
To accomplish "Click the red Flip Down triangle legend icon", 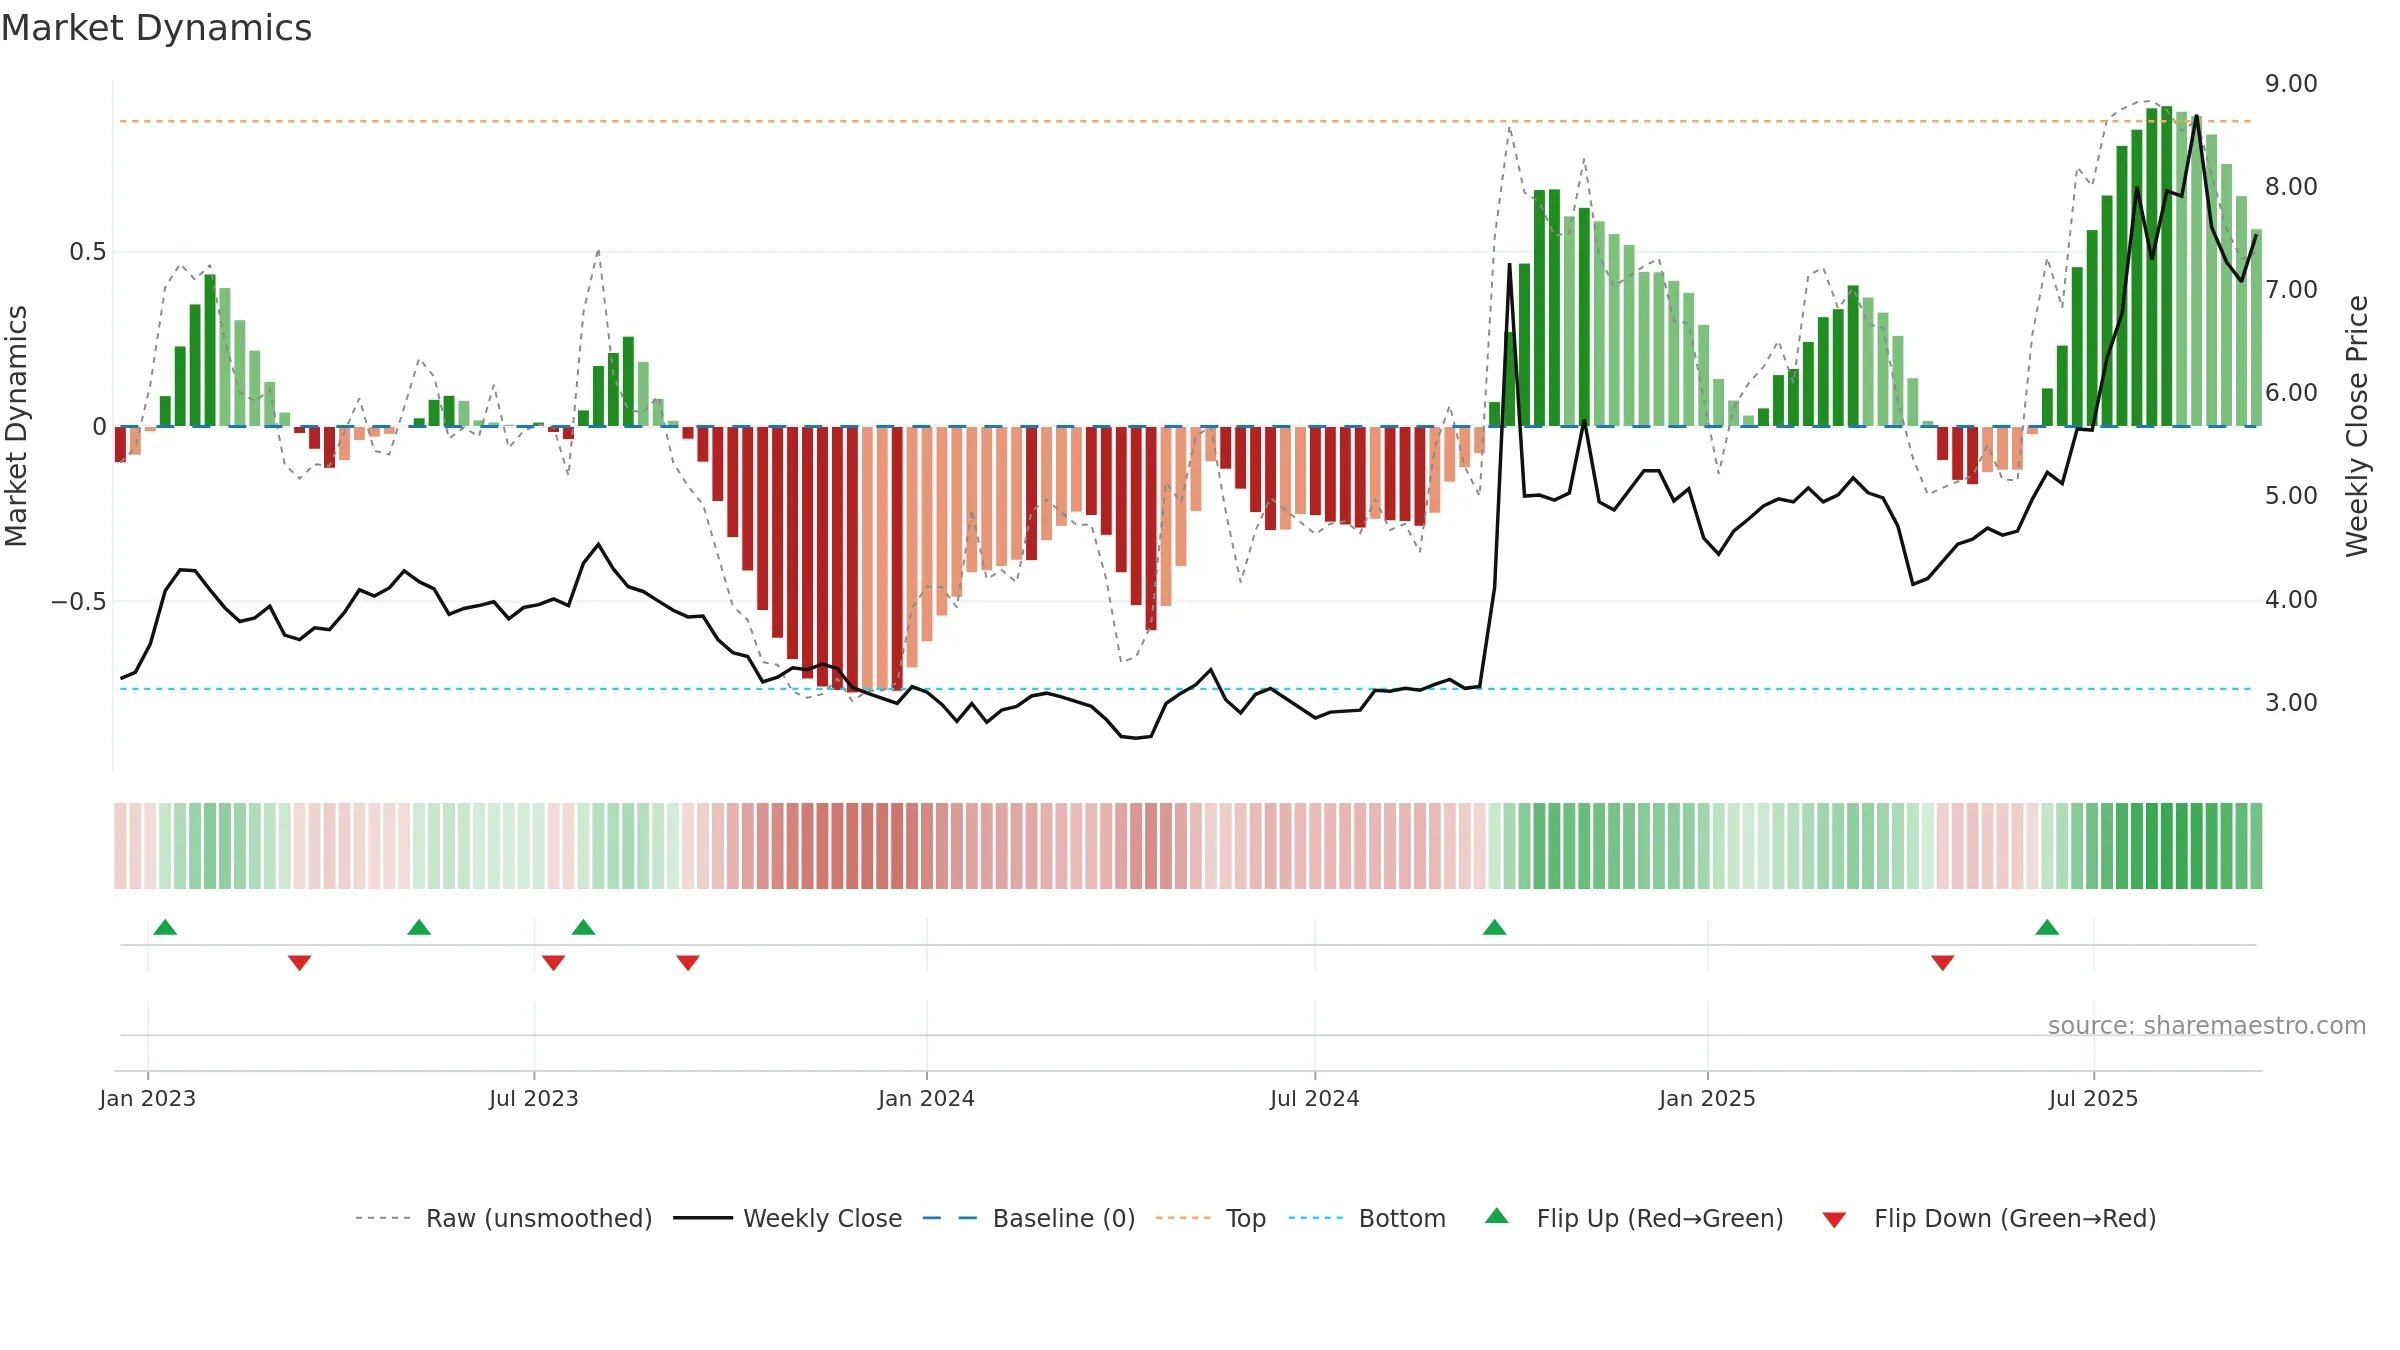I will click(x=1834, y=1220).
